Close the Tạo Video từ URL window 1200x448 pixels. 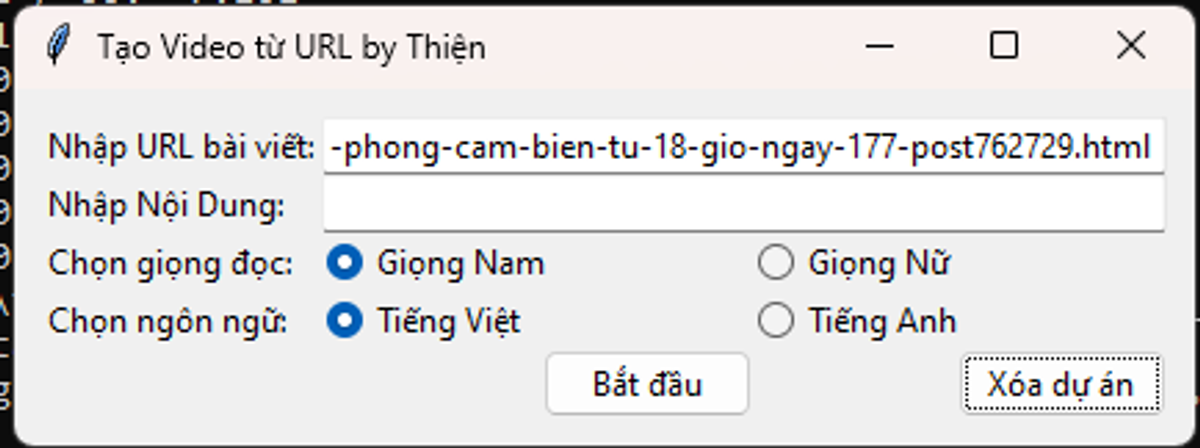click(x=1130, y=46)
